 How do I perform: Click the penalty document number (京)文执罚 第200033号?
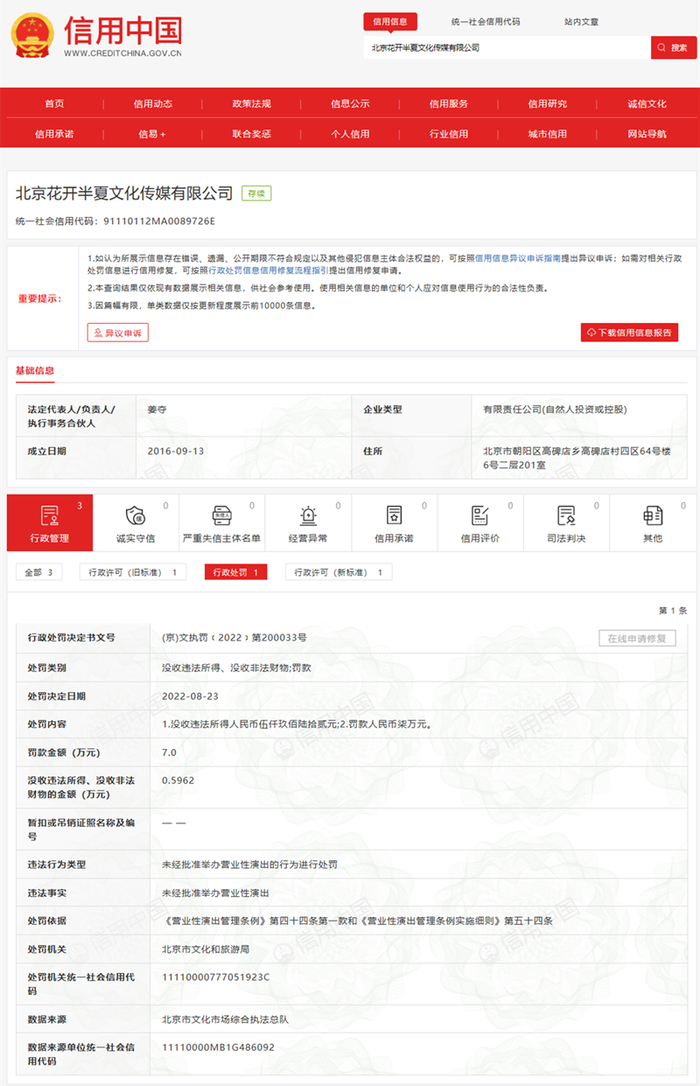pyautogui.click(x=234, y=637)
